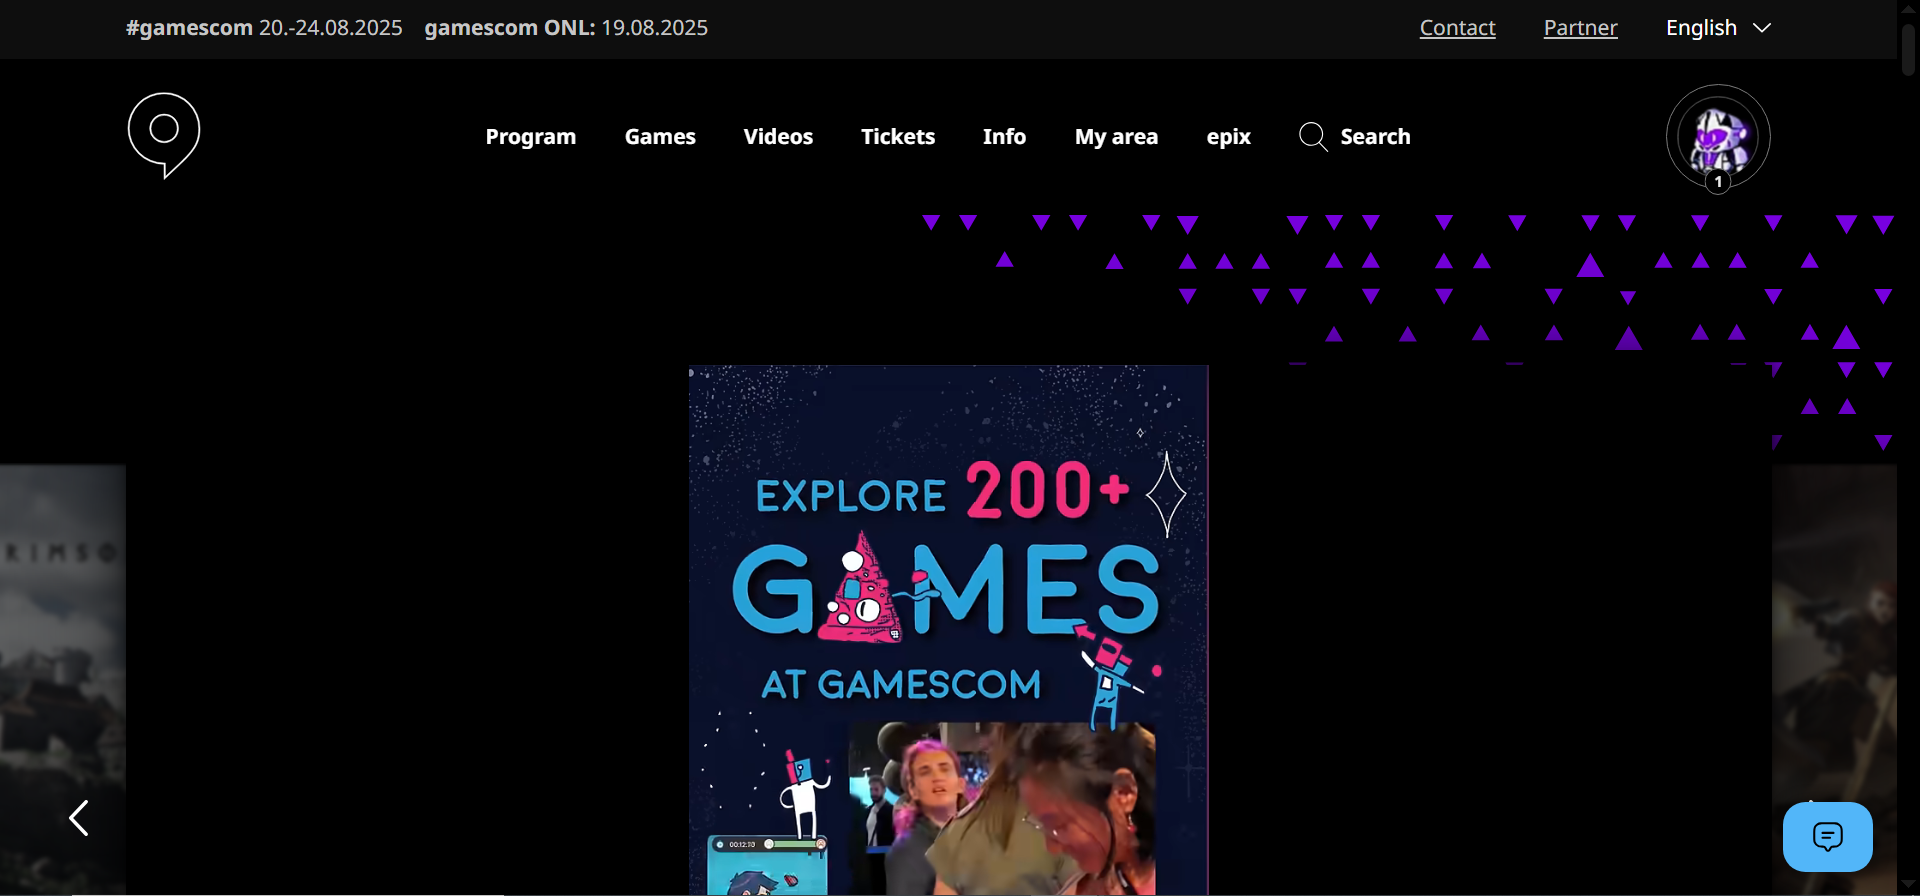Screen dimensions: 1920x896
Task: Open the Games menu
Action: click(x=660, y=137)
